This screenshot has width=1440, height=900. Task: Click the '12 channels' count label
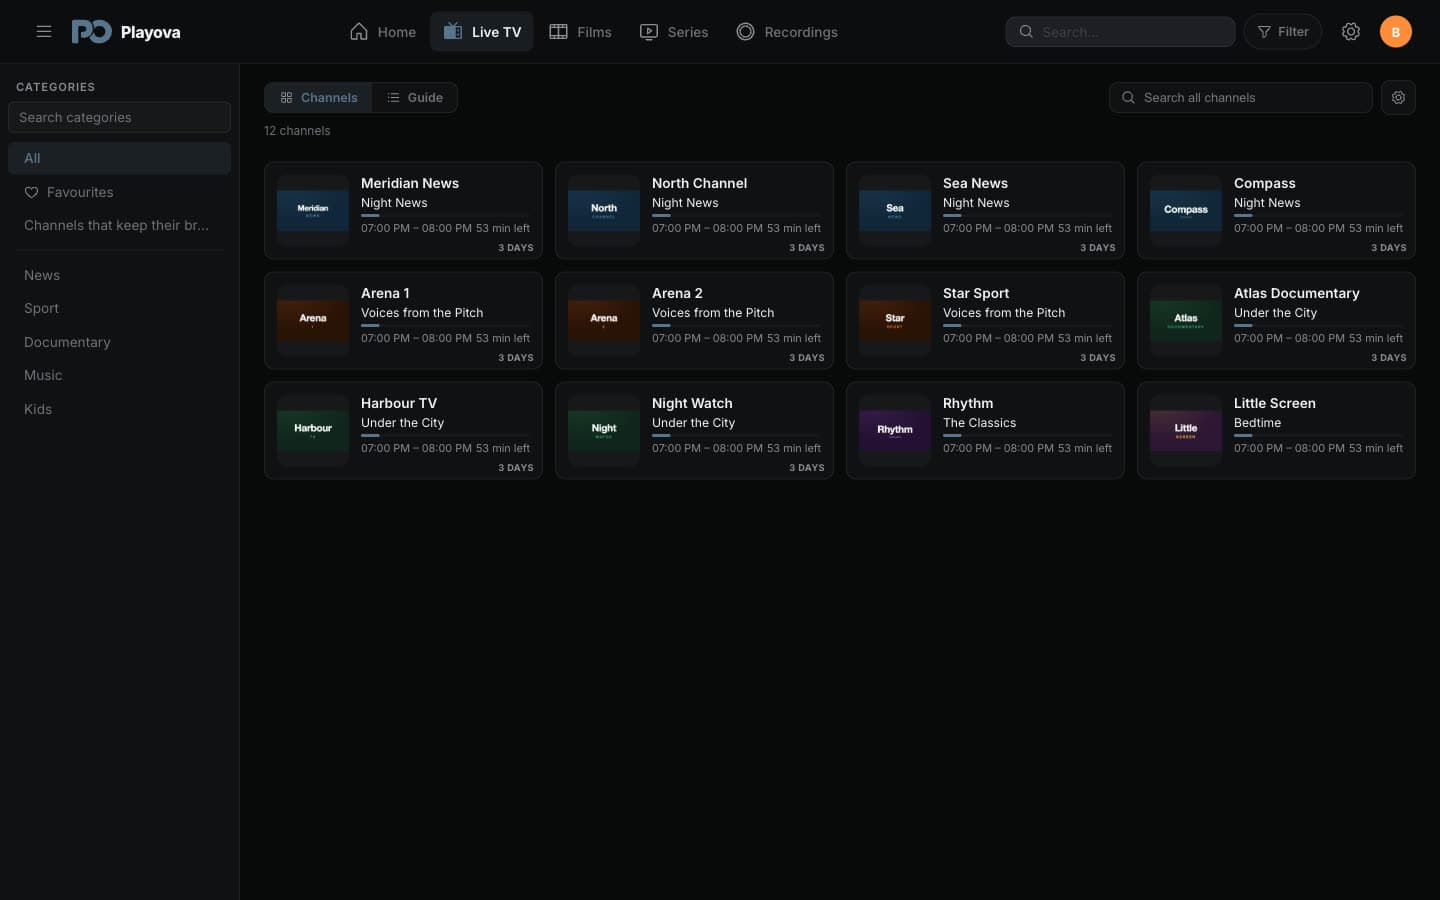click(x=297, y=131)
